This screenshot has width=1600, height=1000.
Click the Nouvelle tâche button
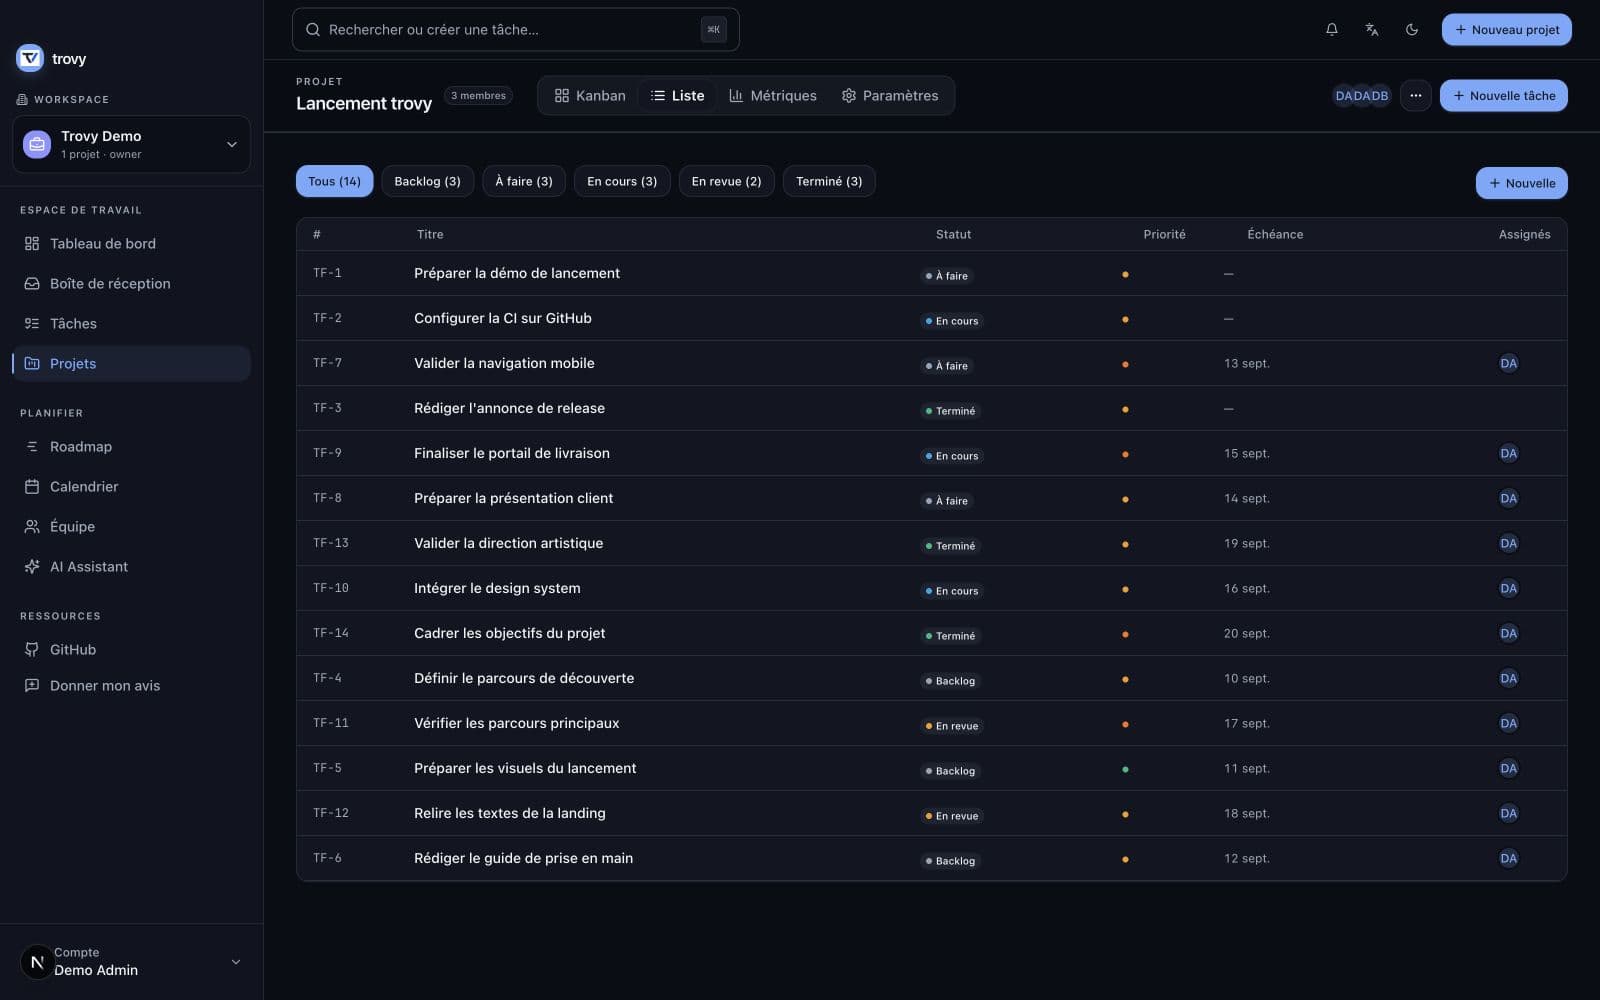pyautogui.click(x=1504, y=96)
